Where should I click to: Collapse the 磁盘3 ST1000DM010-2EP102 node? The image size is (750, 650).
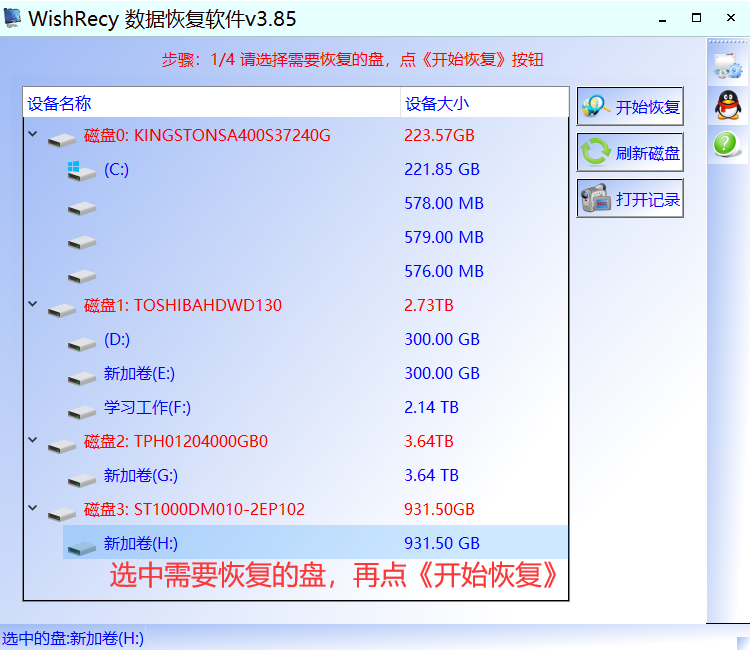(33, 507)
